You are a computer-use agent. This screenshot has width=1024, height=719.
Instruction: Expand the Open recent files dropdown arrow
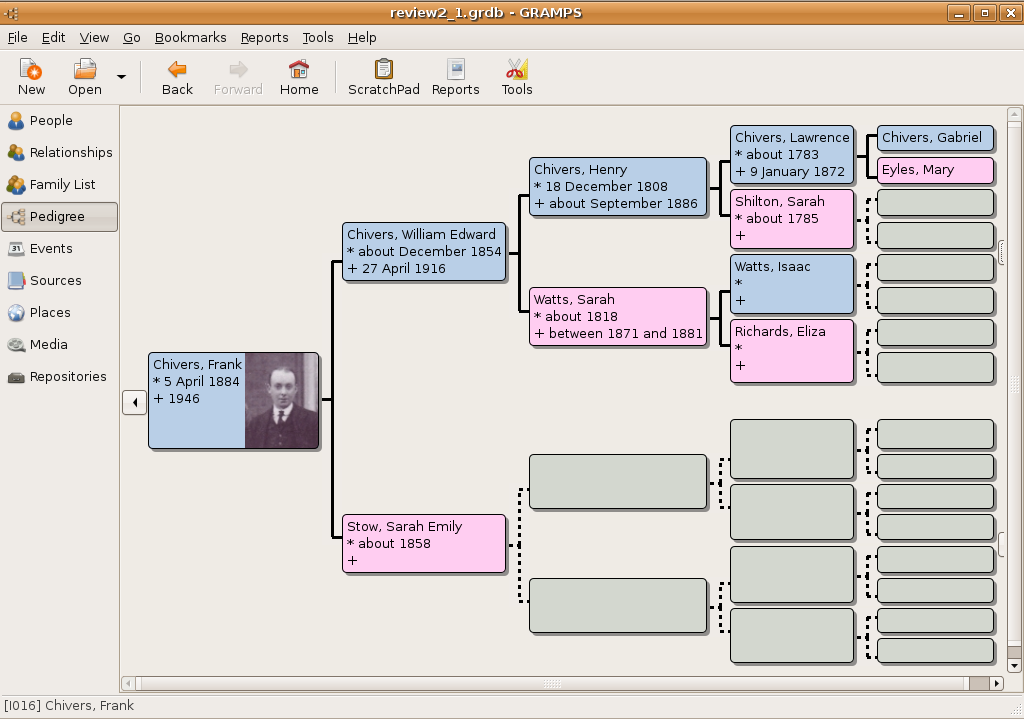[121, 77]
